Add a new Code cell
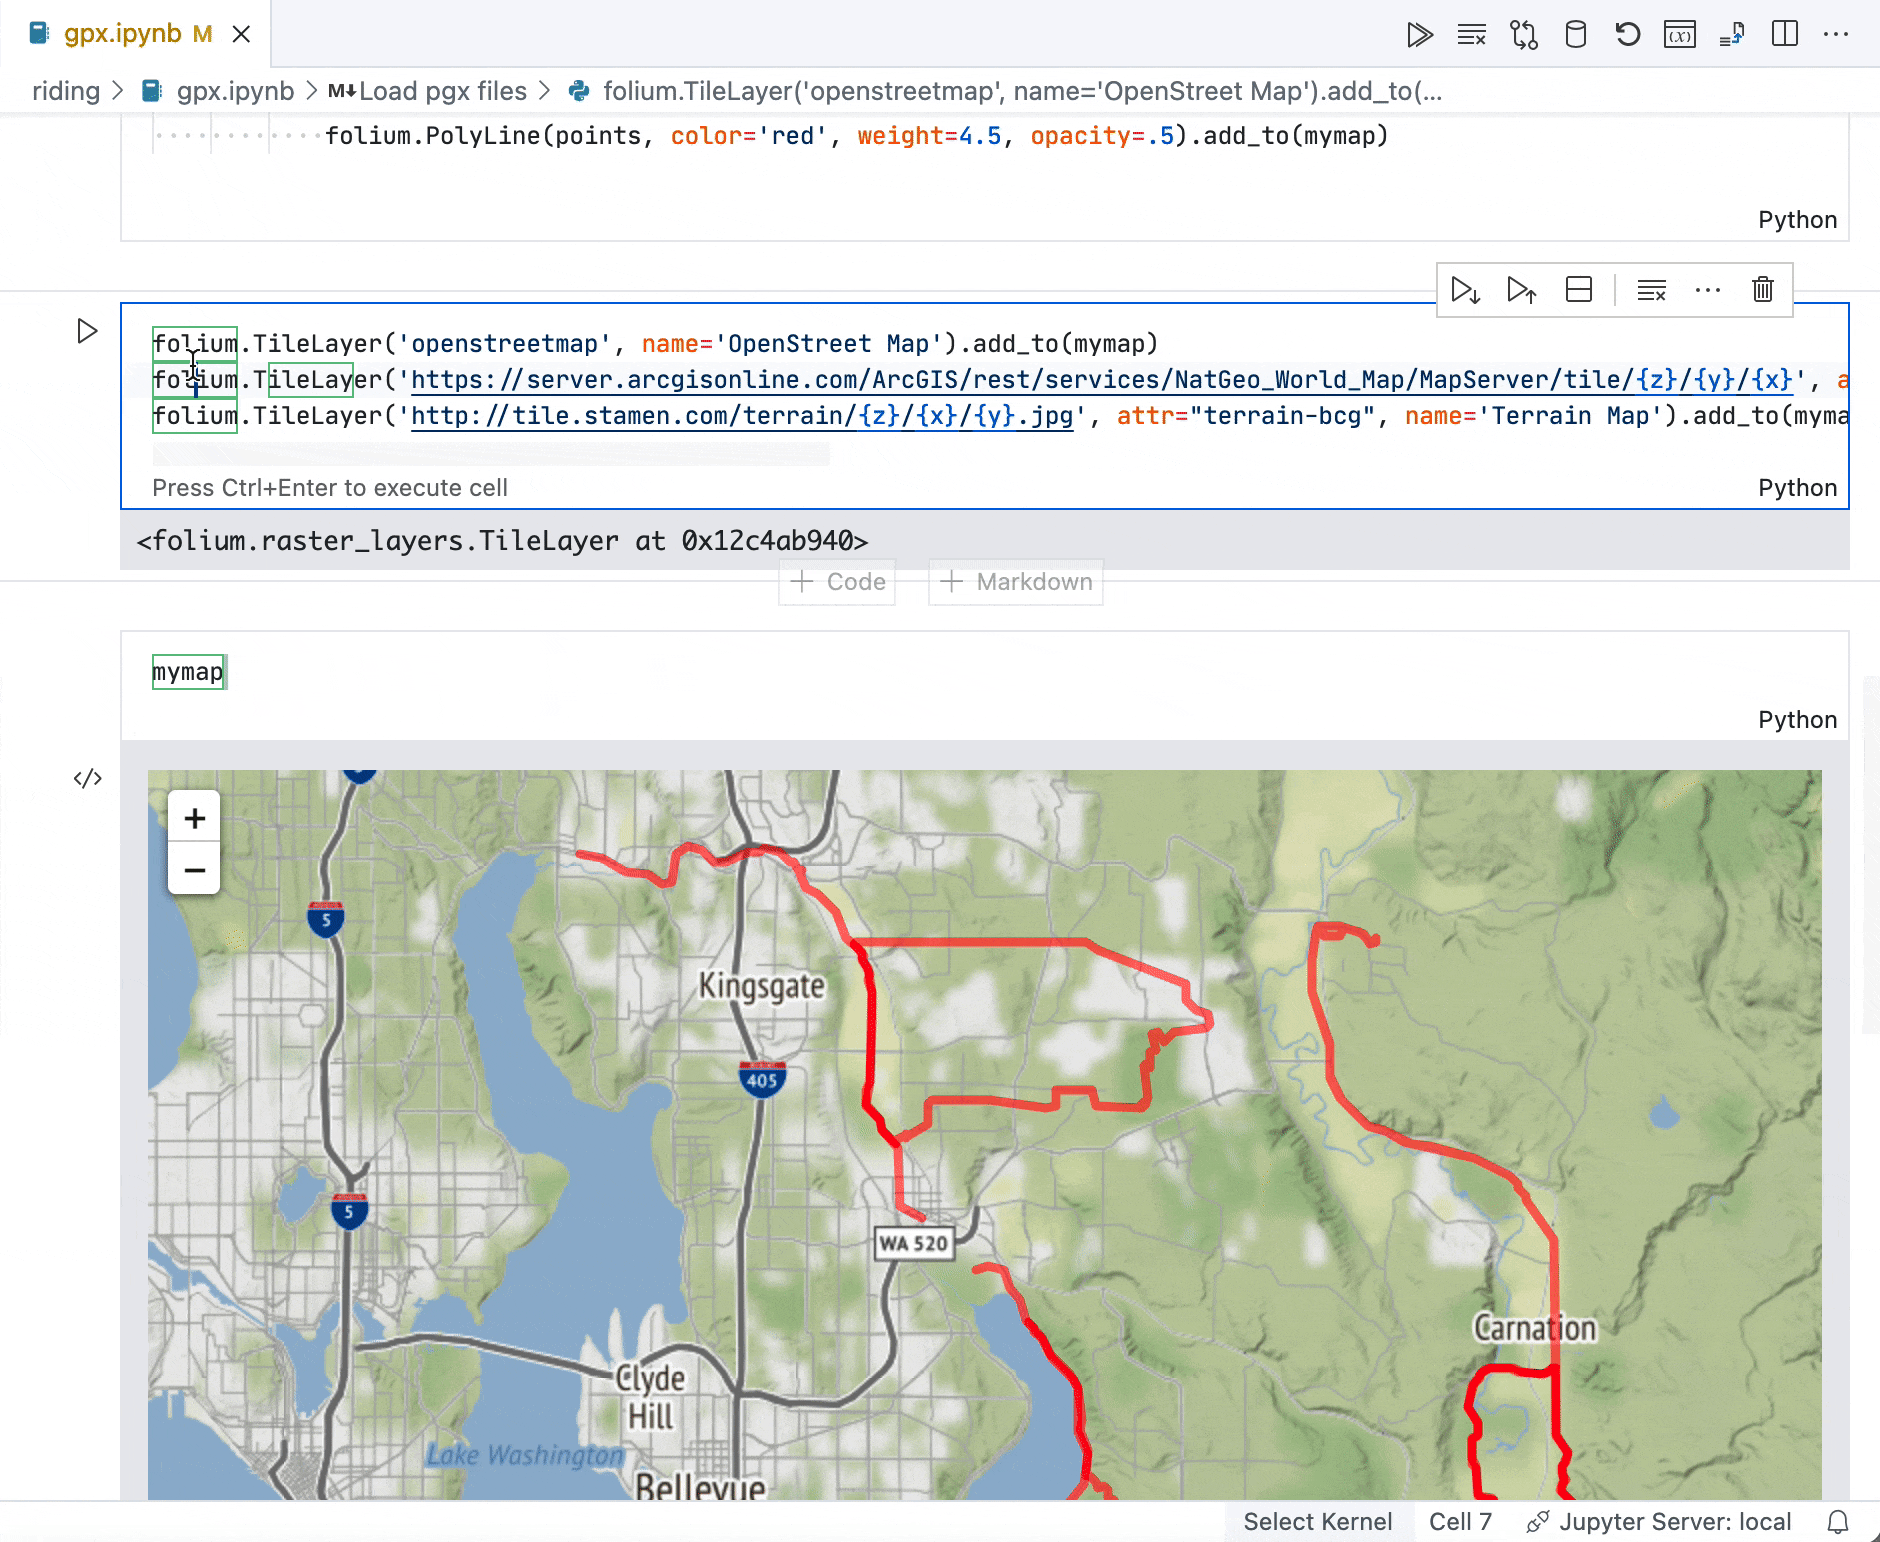The image size is (1880, 1542). click(x=838, y=582)
